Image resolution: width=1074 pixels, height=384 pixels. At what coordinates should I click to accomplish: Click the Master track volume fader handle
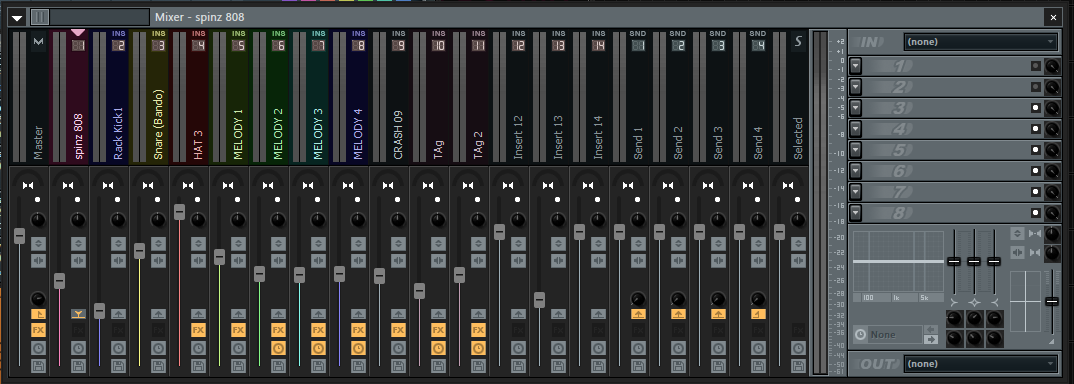[x=19, y=235]
